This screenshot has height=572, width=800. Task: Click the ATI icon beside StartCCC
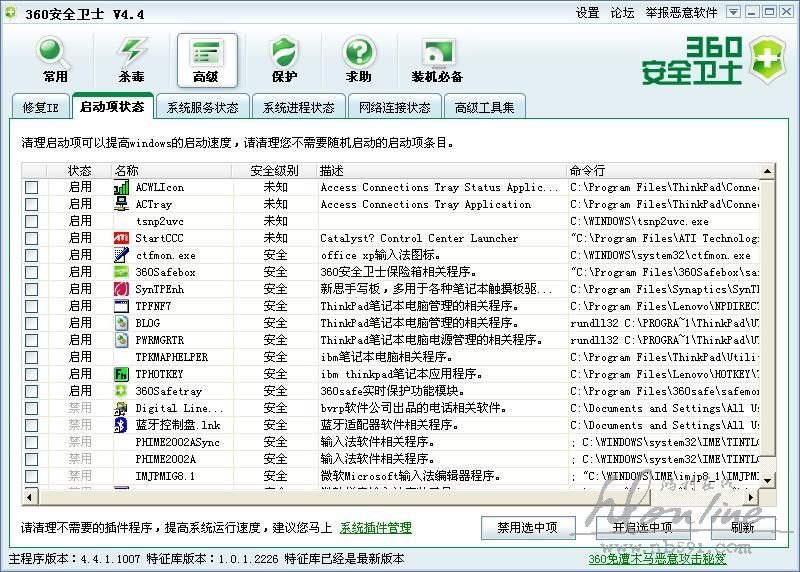pyautogui.click(x=121, y=238)
